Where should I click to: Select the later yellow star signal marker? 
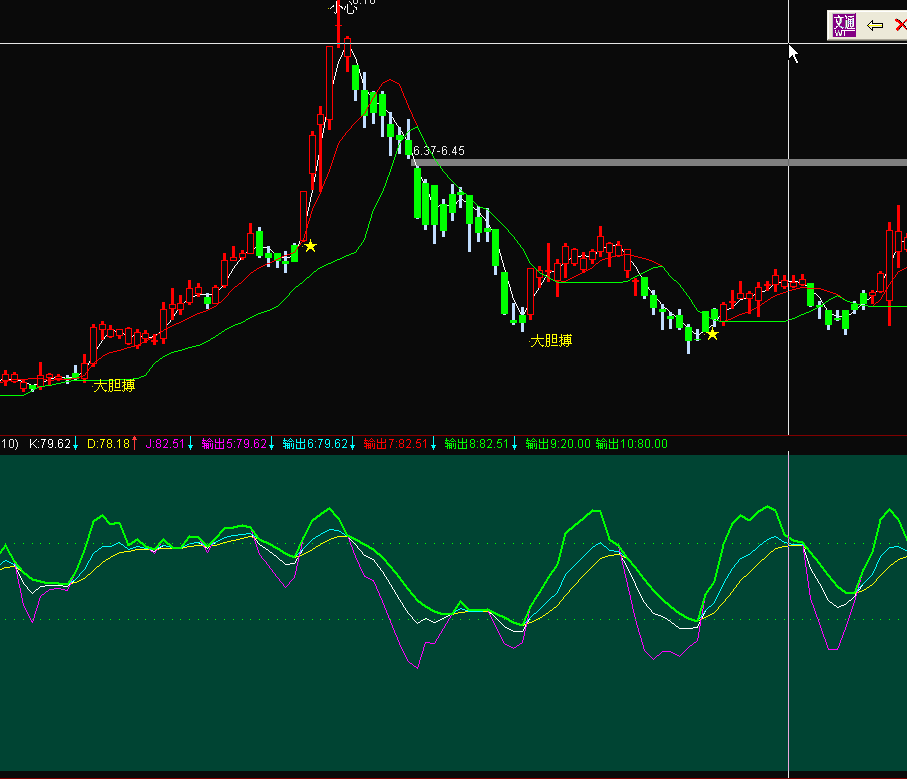[x=712, y=334]
